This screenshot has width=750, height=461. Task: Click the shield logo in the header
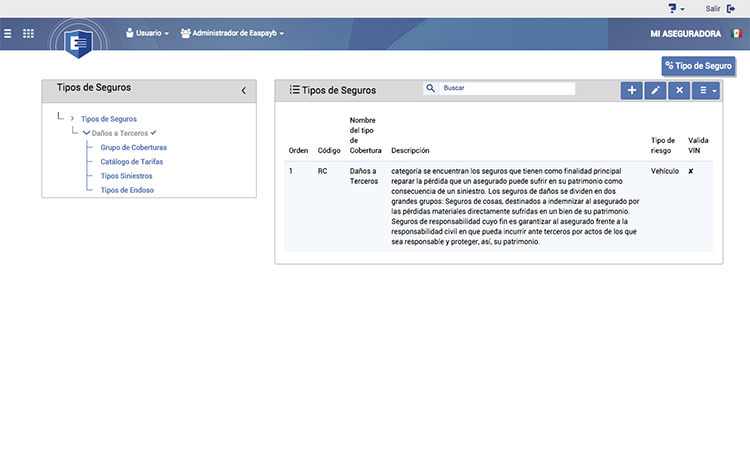click(x=78, y=43)
